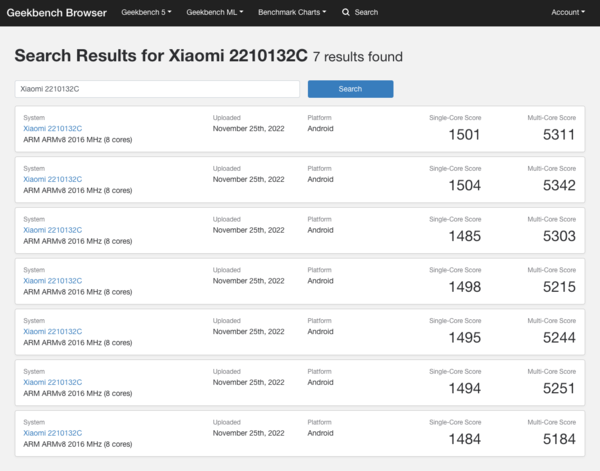Image resolution: width=600 pixels, height=471 pixels.
Task: Click the search magnifier icon in navbar
Action: (x=346, y=12)
